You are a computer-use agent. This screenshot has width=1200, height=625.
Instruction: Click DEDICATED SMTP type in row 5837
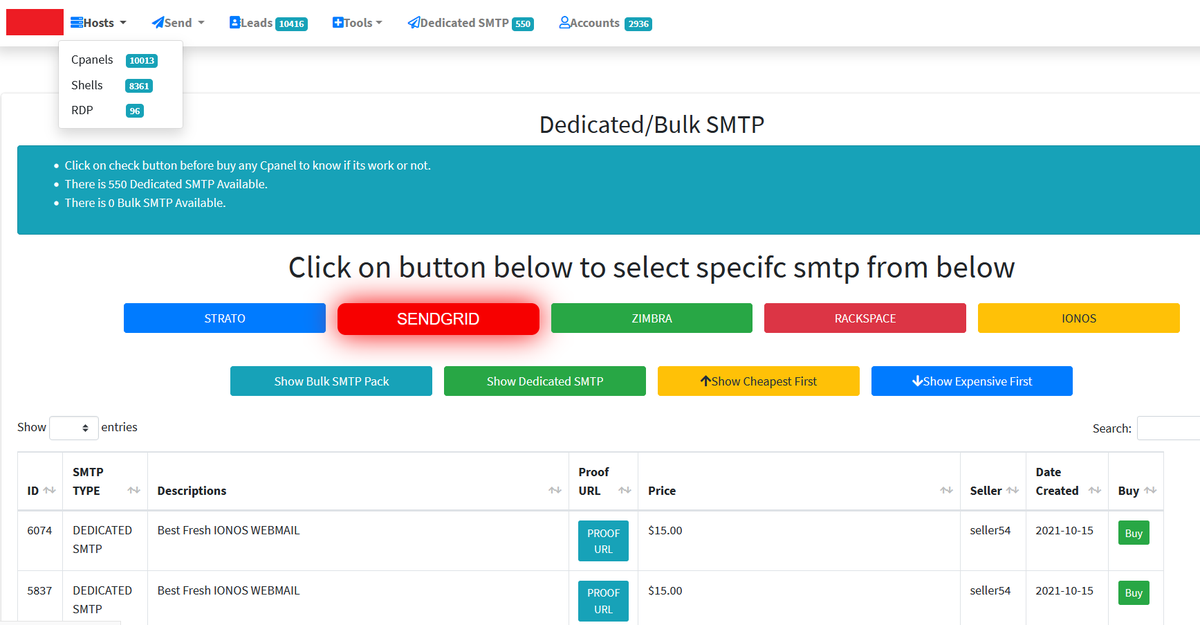(x=102, y=600)
